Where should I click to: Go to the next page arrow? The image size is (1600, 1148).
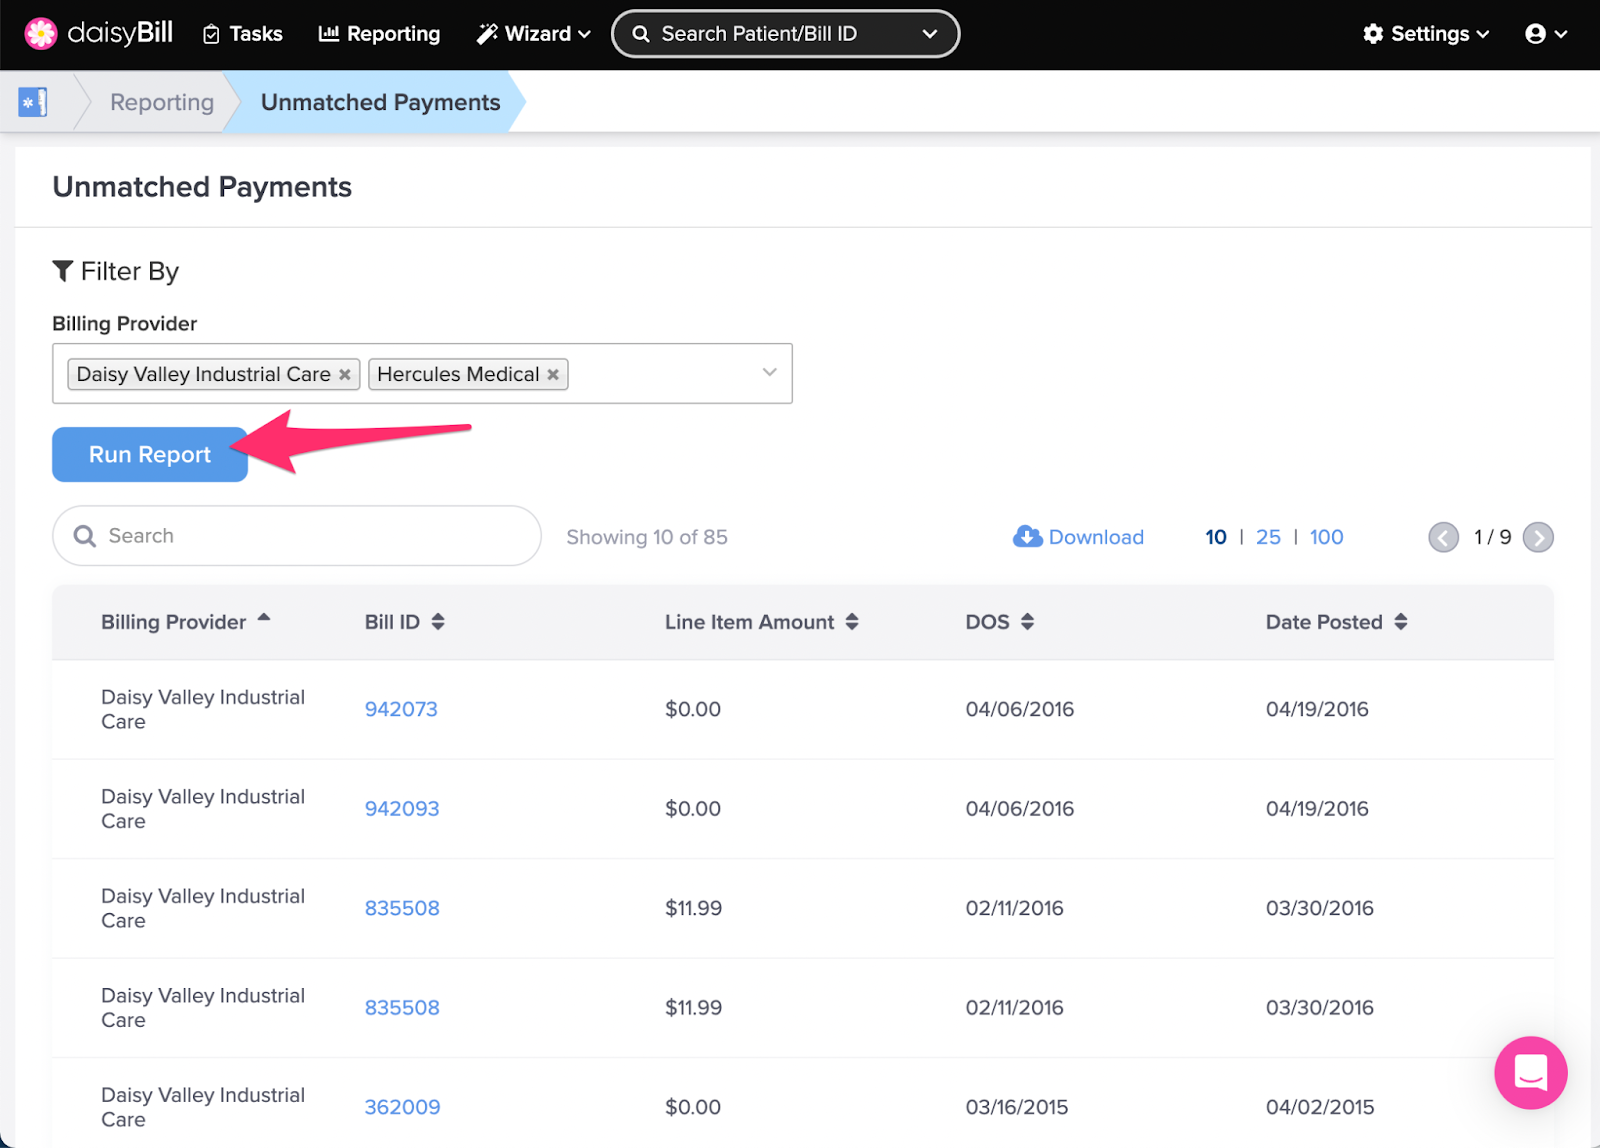tap(1538, 537)
